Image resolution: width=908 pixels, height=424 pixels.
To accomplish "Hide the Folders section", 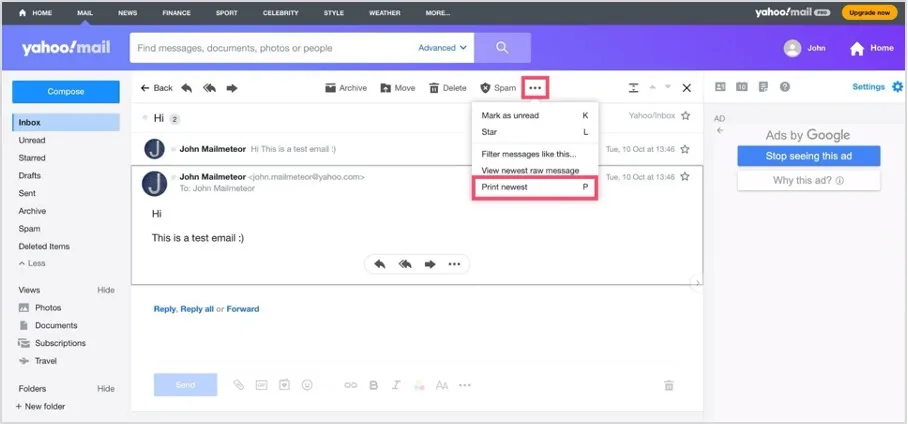I will (x=106, y=389).
